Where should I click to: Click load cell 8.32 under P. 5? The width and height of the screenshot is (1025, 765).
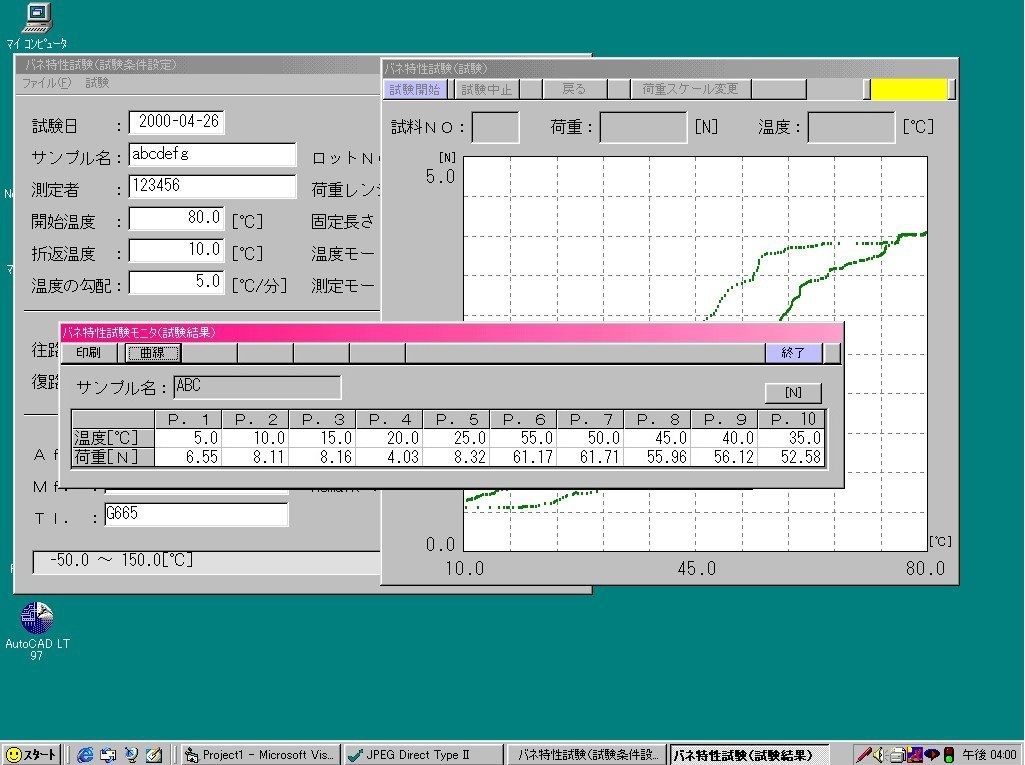tap(457, 456)
